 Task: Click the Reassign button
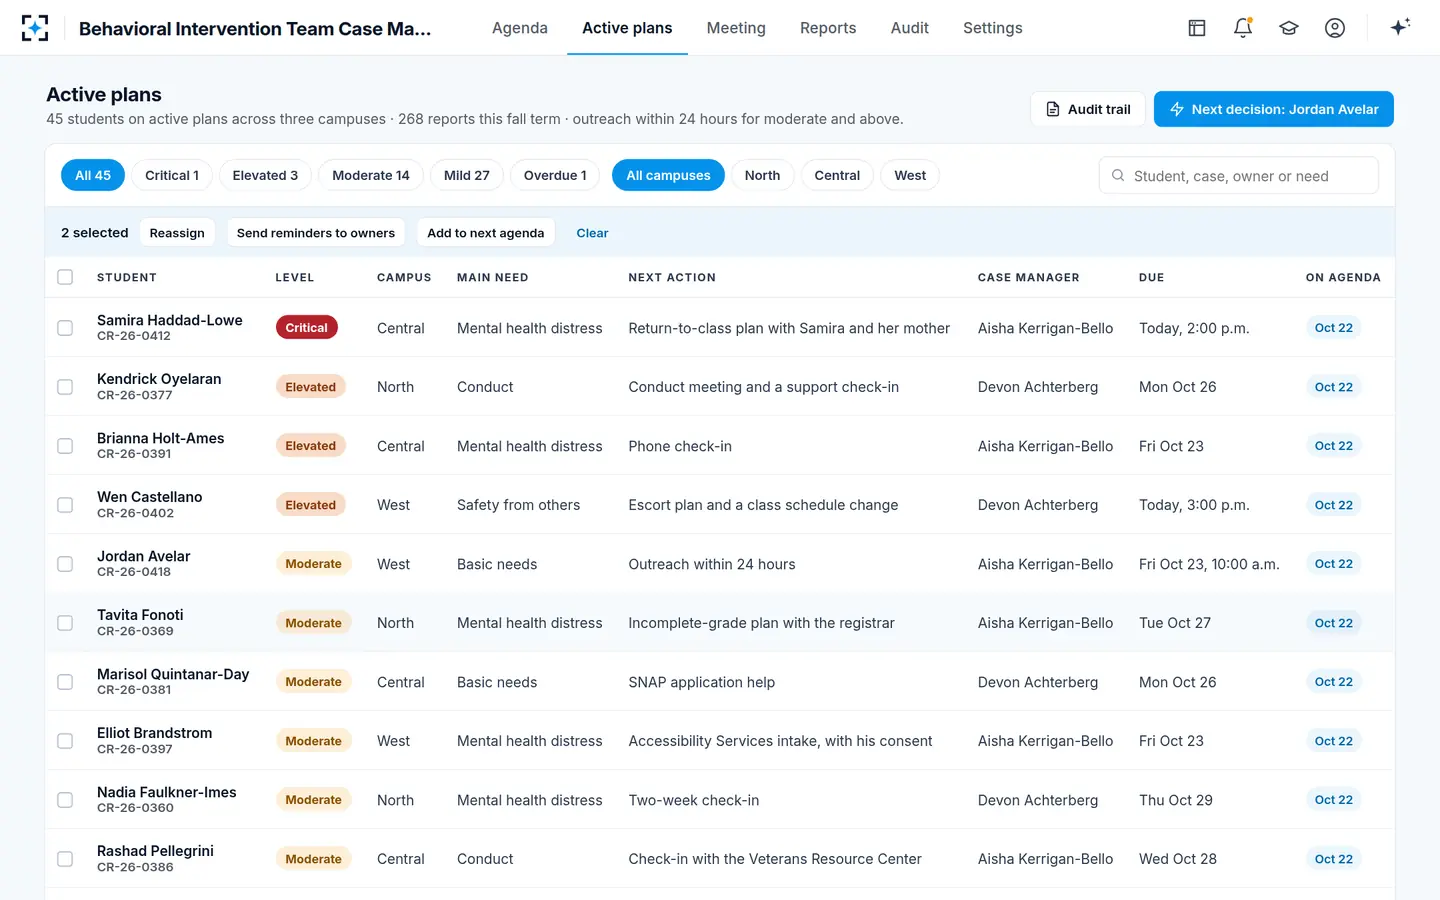click(177, 233)
